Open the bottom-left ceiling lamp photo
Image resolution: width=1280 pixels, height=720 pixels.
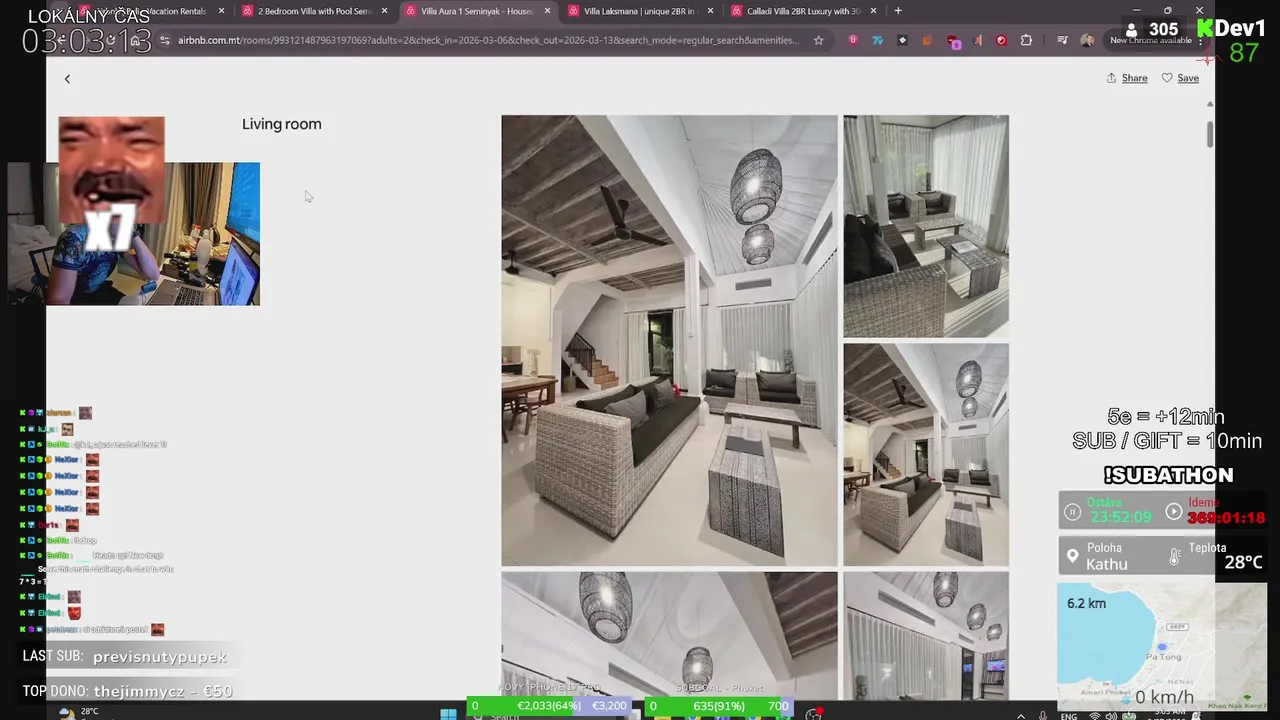click(669, 636)
